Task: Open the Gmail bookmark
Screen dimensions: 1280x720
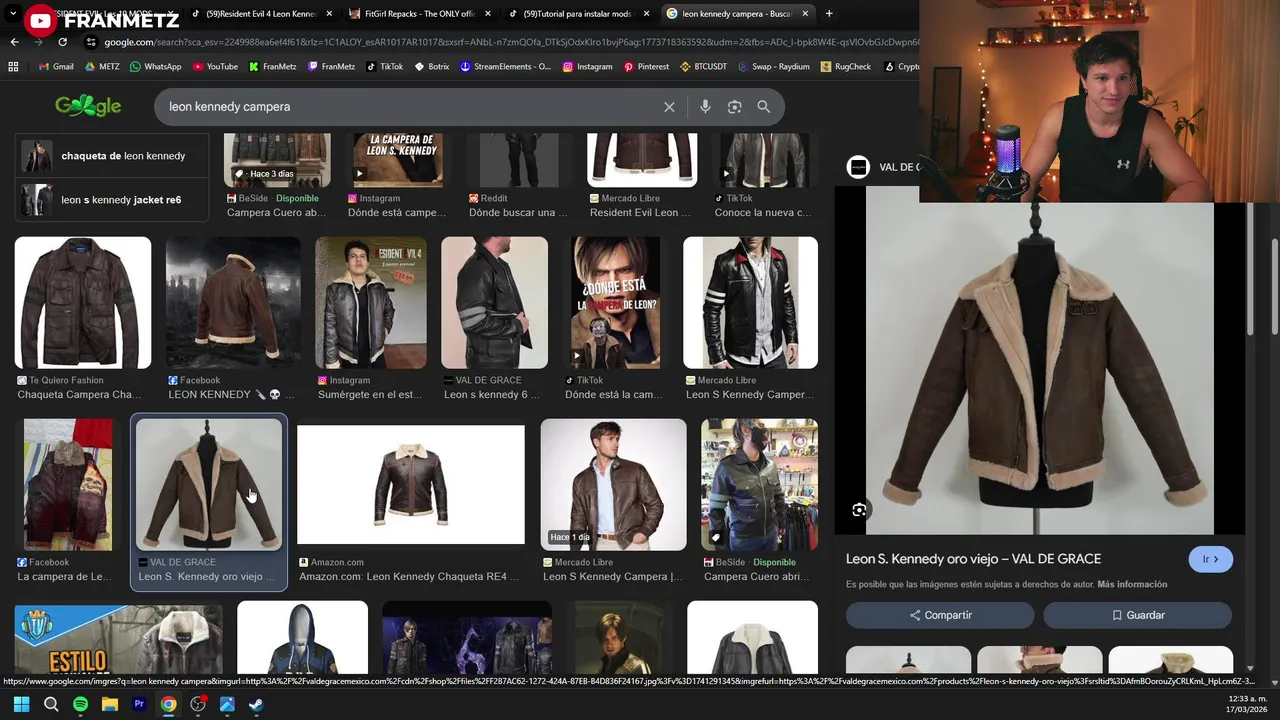Action: [56, 67]
